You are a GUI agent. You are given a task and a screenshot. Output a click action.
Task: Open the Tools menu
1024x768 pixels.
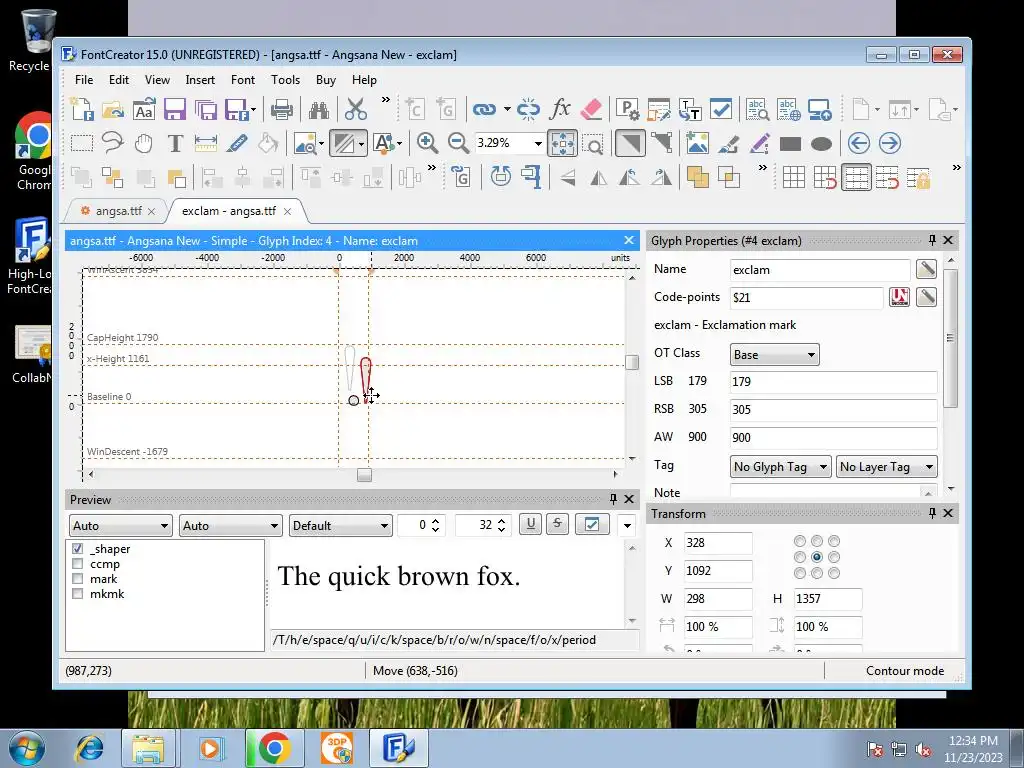coord(285,80)
